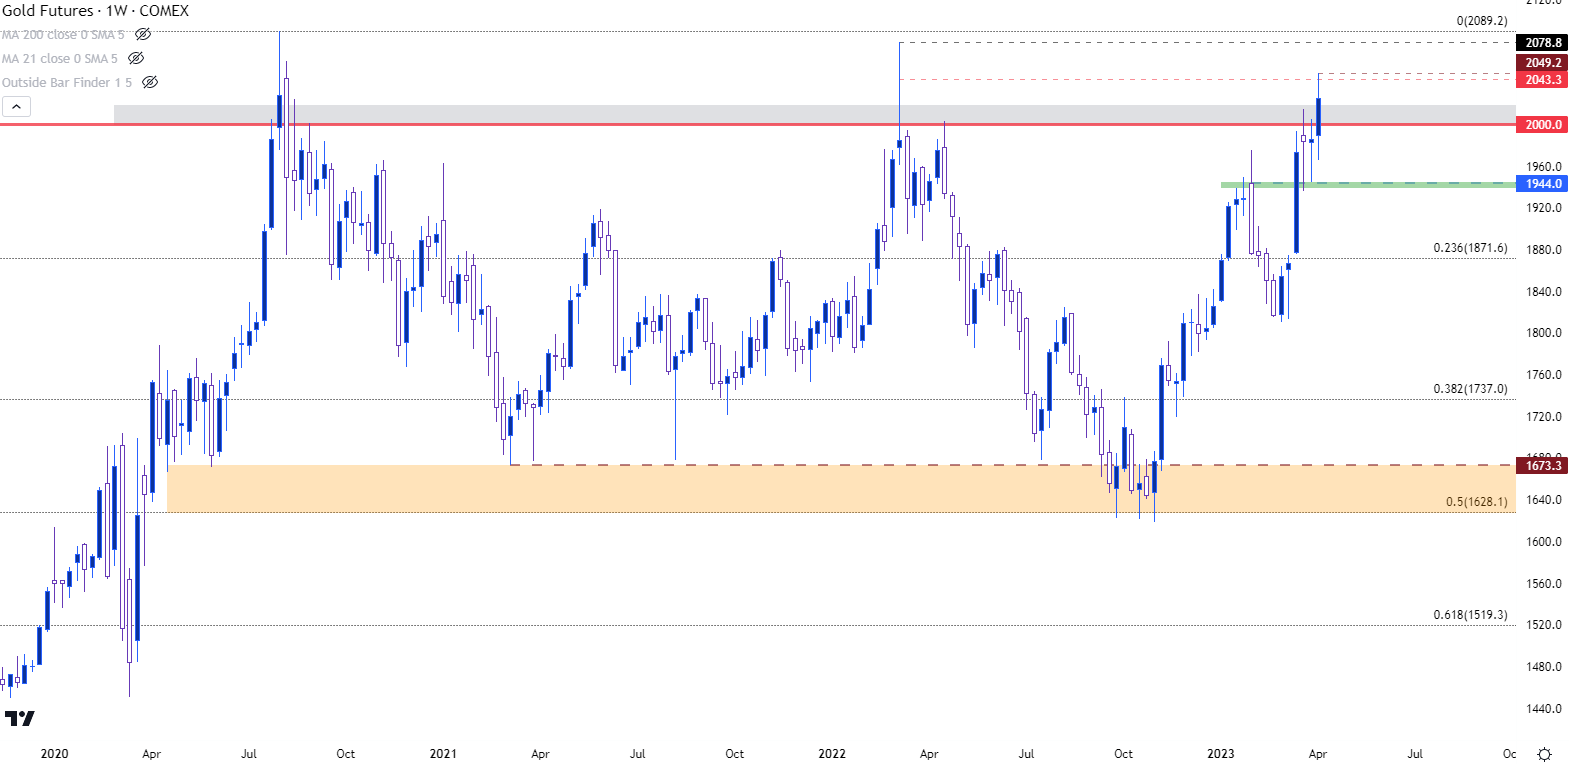
Task: Click the 1800.0 price axis tick
Action: (1543, 333)
